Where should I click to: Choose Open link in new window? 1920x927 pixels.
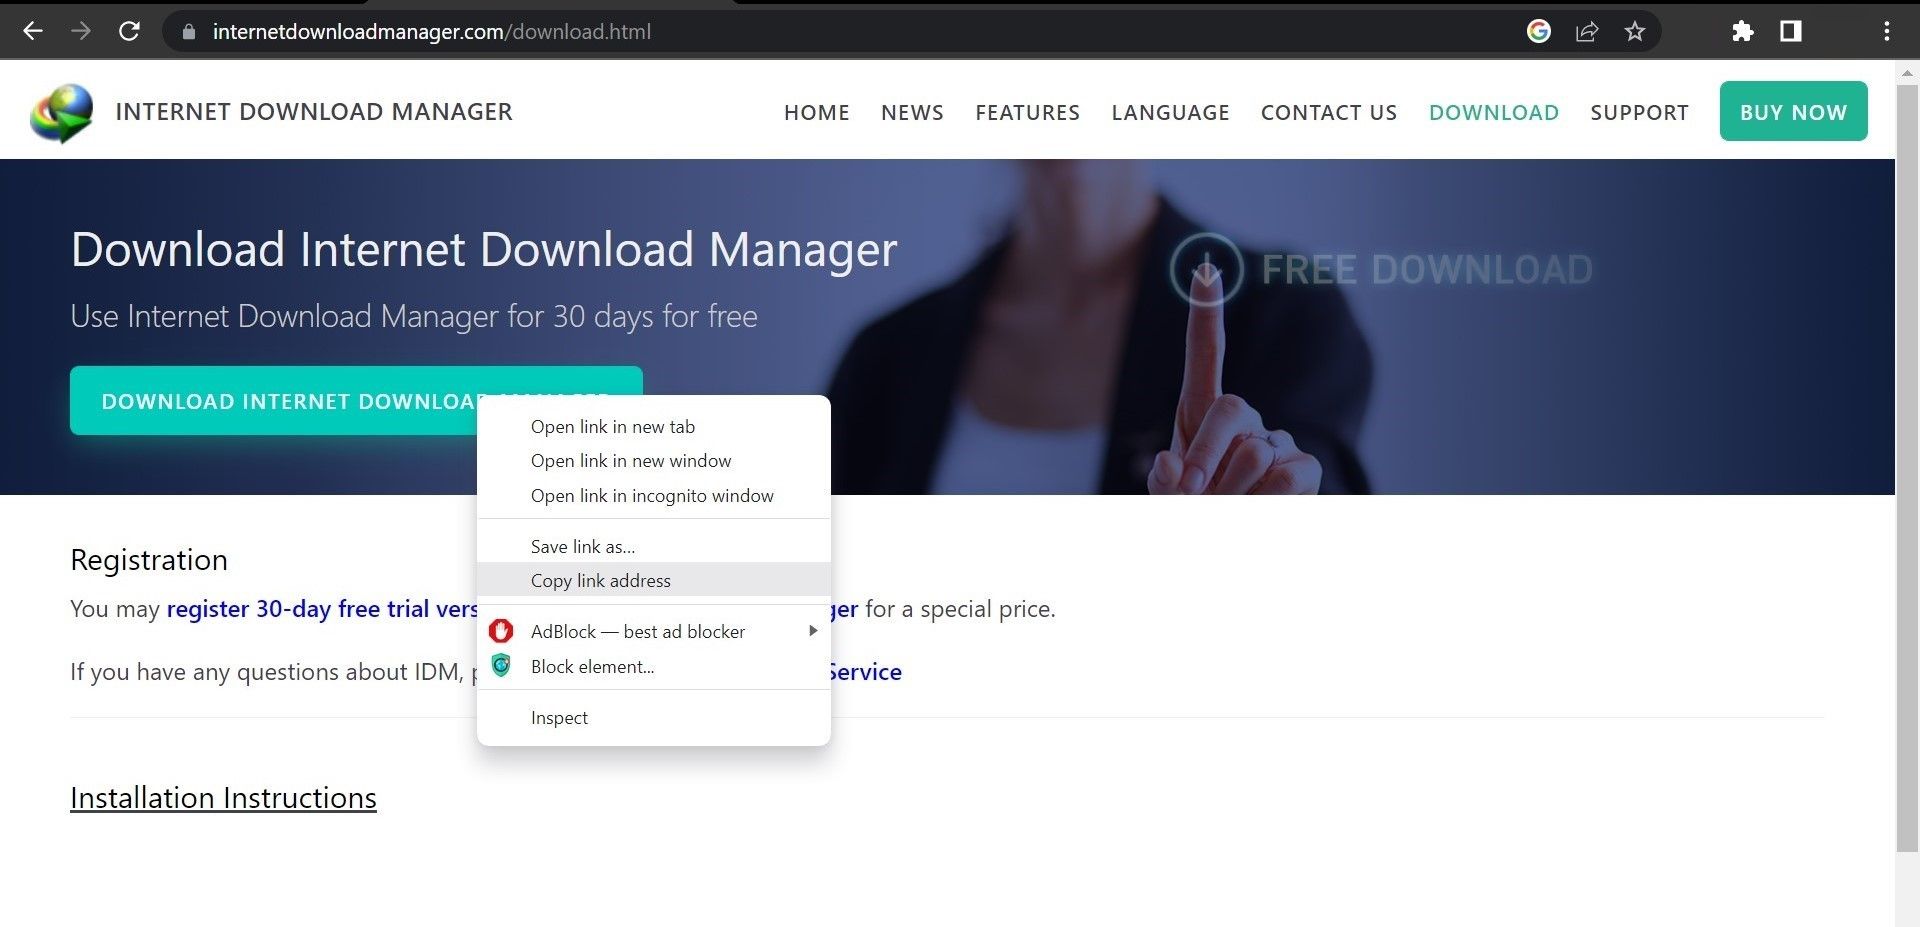pos(654,461)
